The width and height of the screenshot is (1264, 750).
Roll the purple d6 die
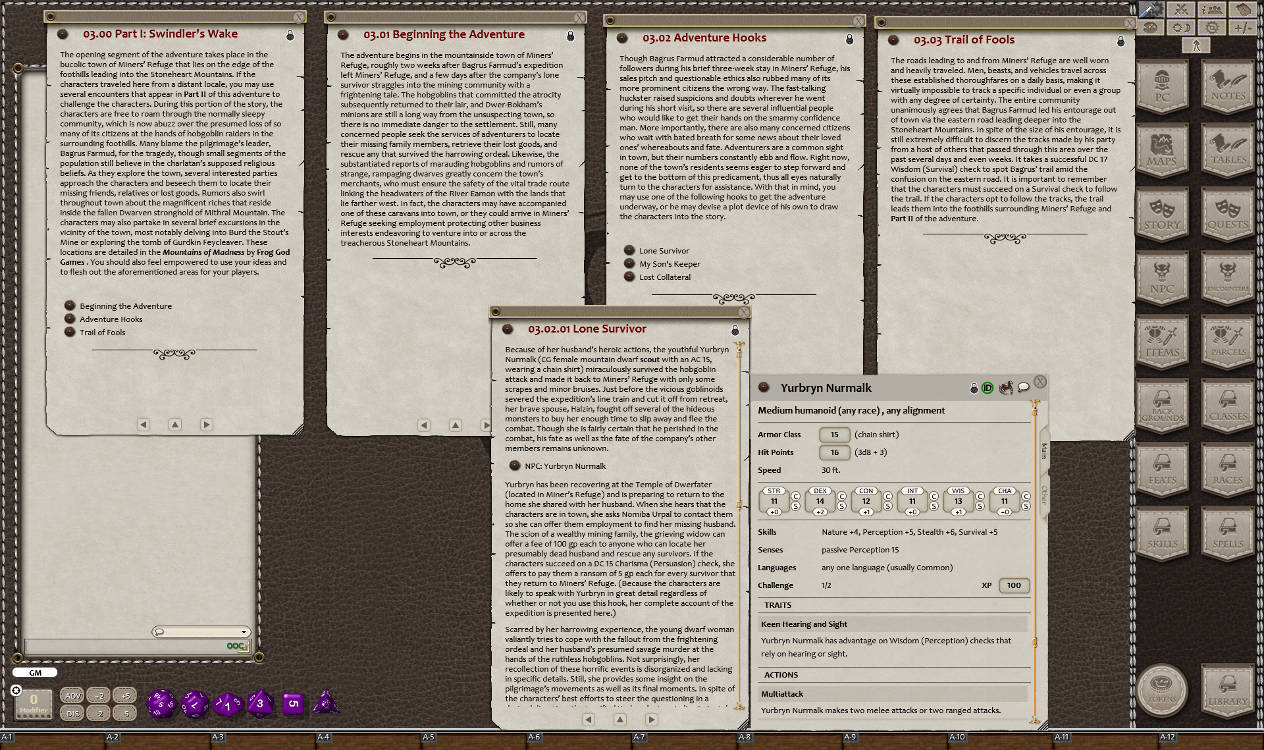pyautogui.click(x=292, y=702)
